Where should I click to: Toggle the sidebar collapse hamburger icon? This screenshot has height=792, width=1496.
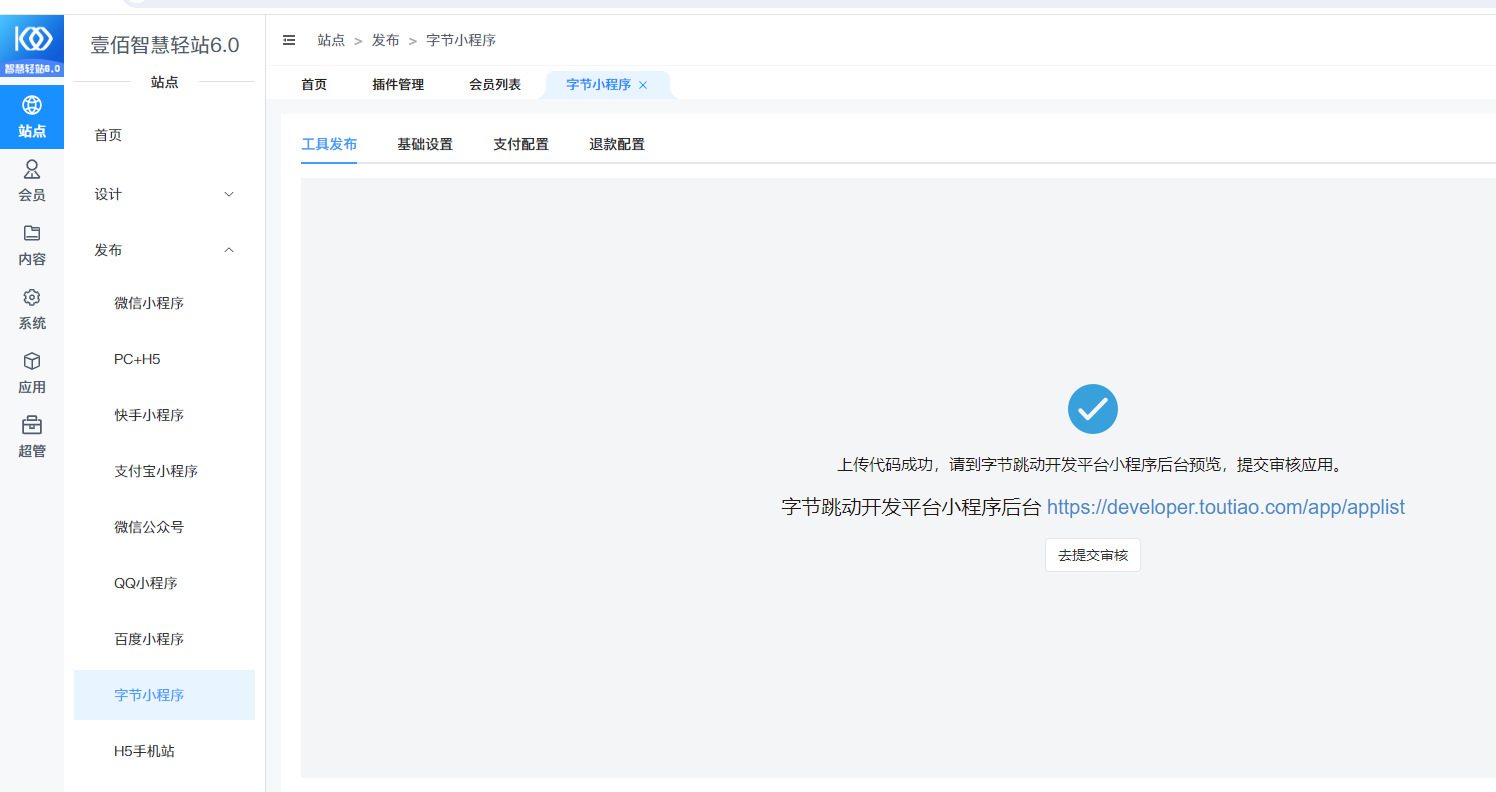(289, 40)
